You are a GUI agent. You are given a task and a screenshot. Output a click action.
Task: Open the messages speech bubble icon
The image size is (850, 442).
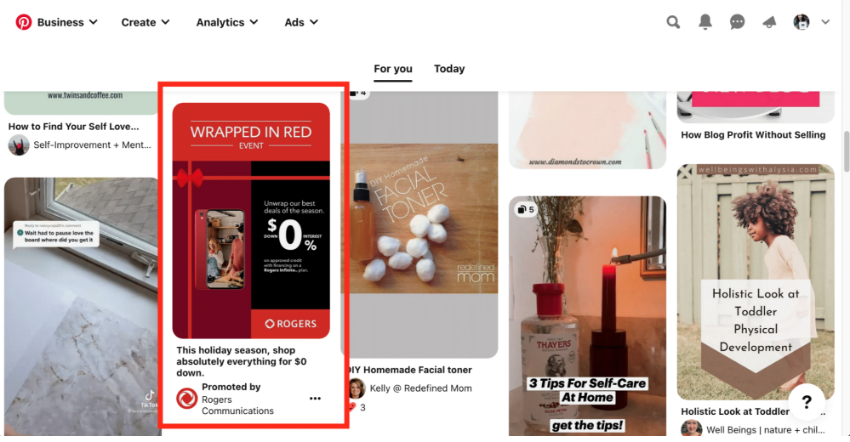coord(737,22)
